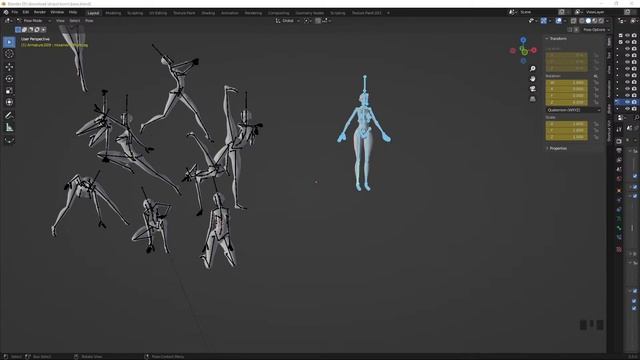Toggle the camera view icon

533,89
